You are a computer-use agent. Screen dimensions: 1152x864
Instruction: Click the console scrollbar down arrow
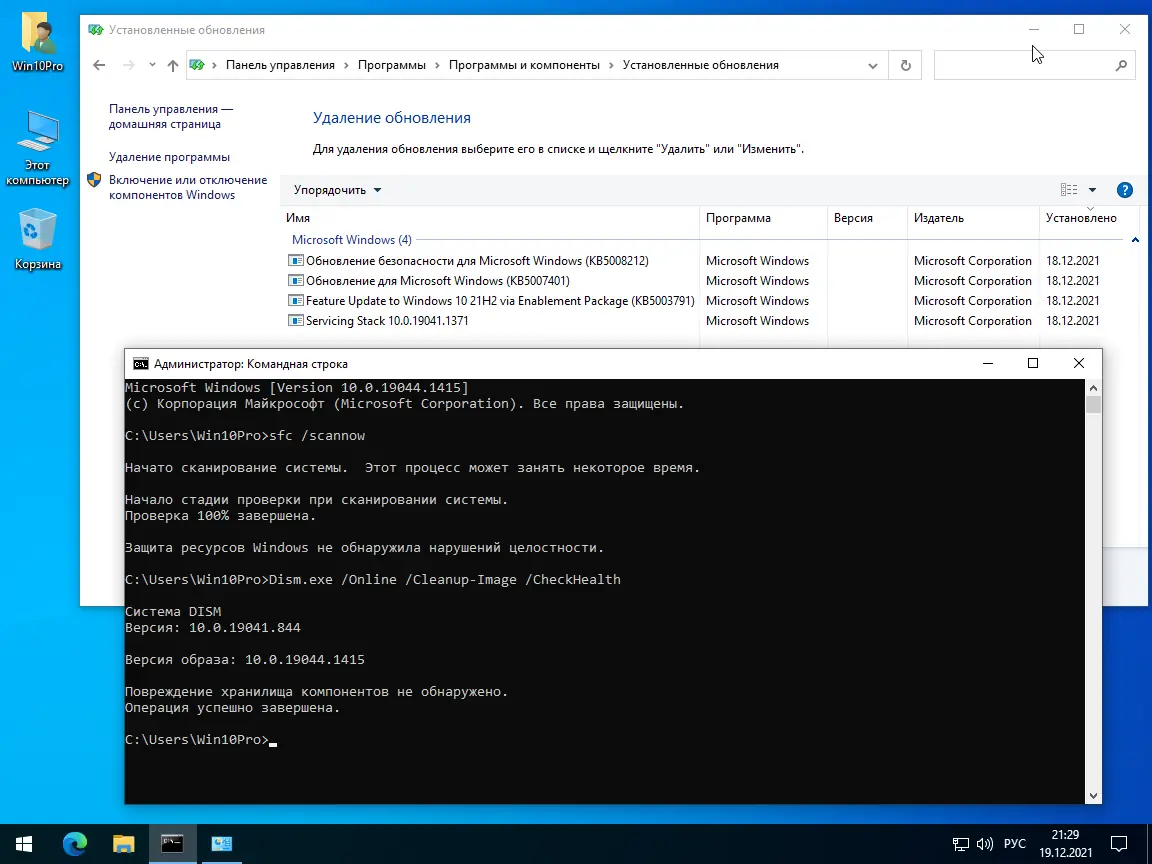pos(1093,796)
